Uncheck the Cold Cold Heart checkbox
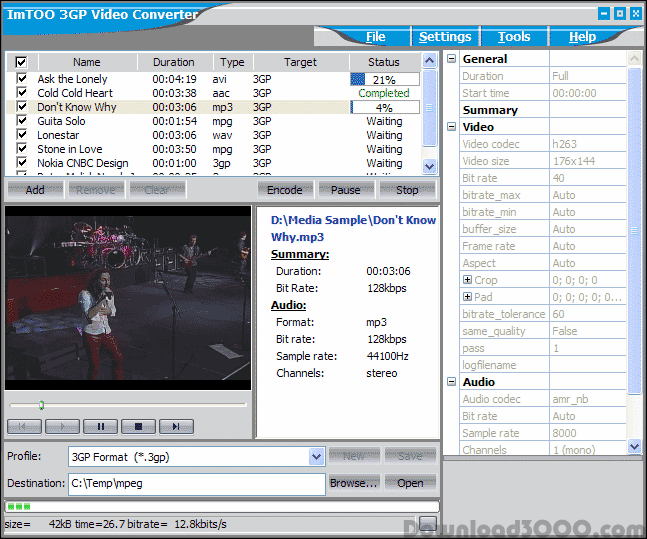Viewport: 647px width, 539px height. coord(21,92)
